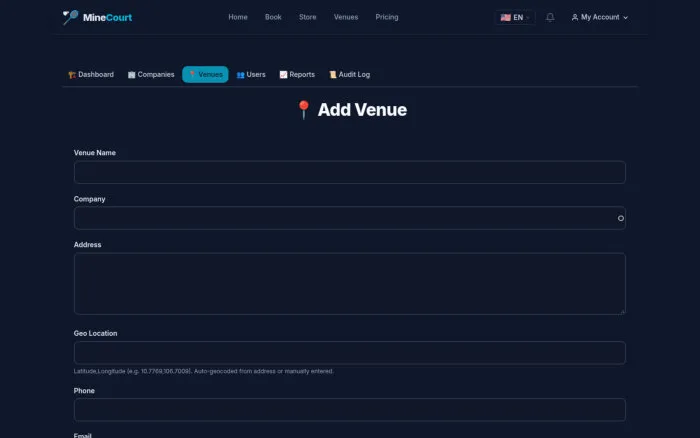Open the Book page link

coord(273,17)
